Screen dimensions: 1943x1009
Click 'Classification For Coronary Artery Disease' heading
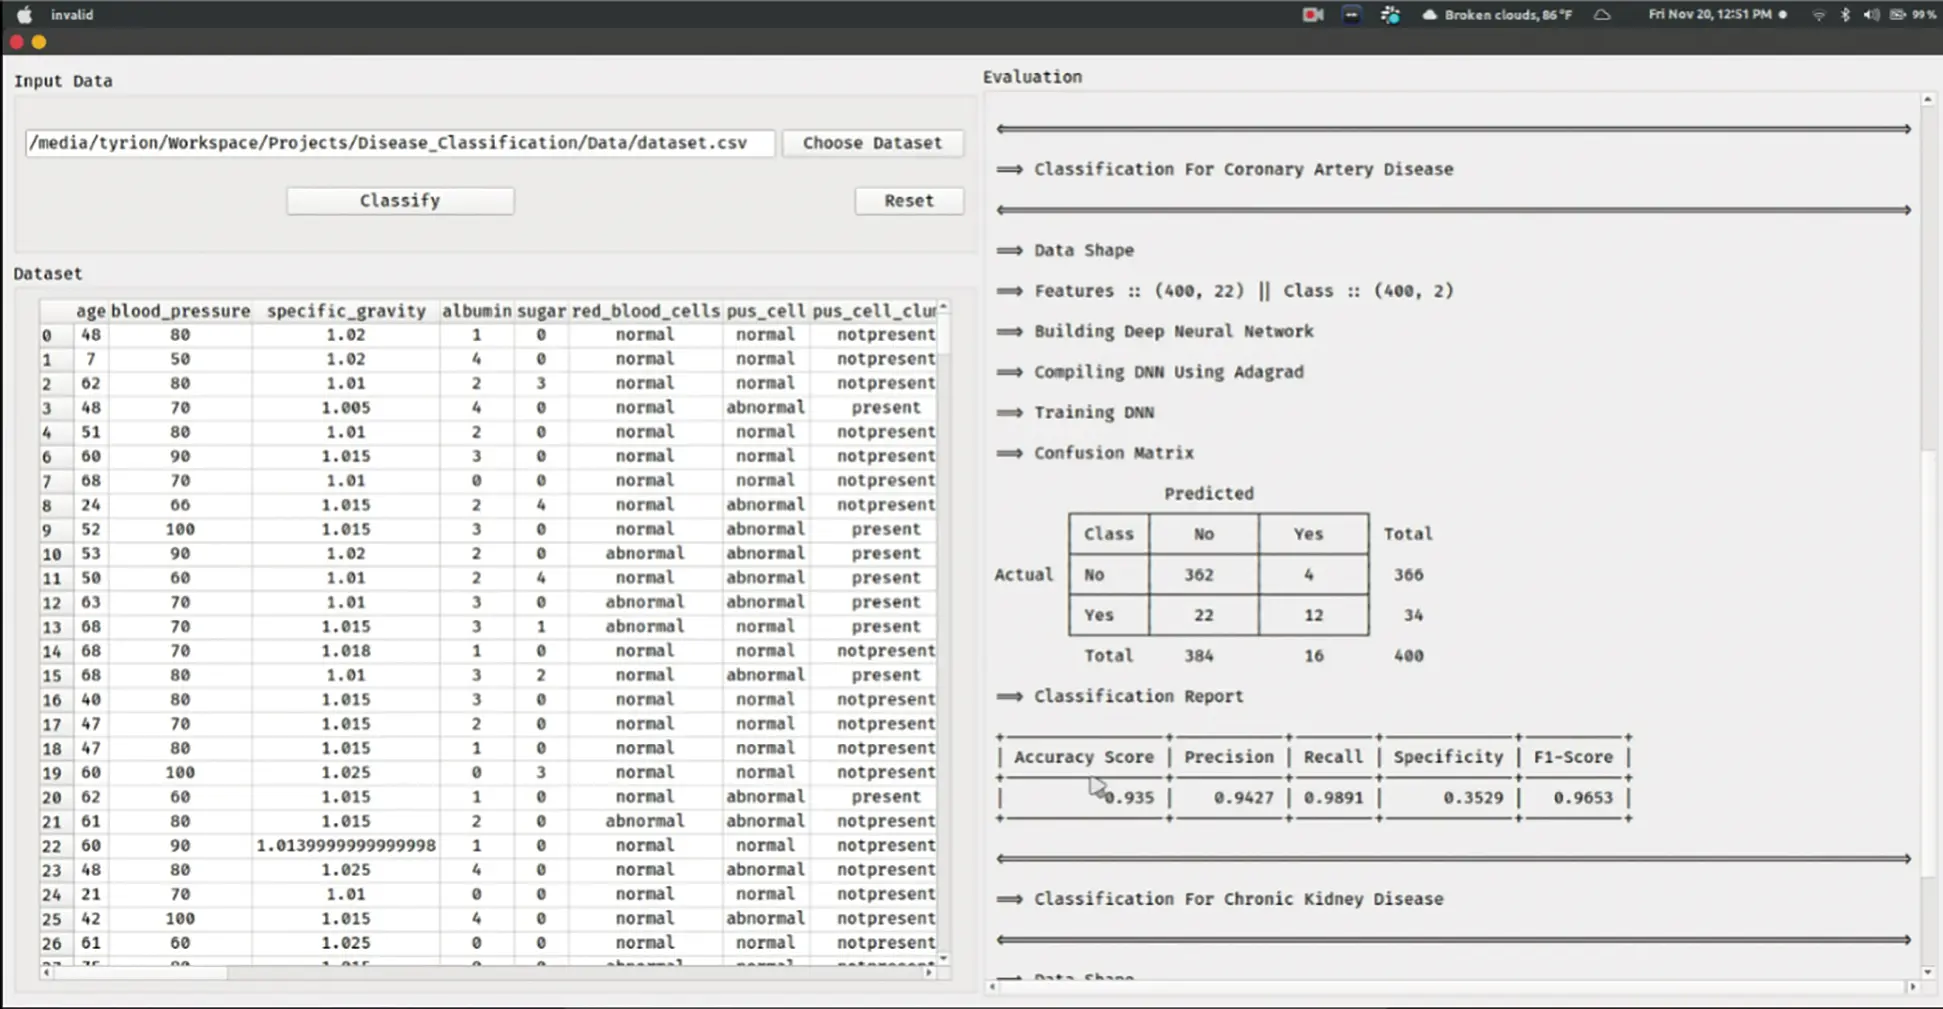point(1243,169)
